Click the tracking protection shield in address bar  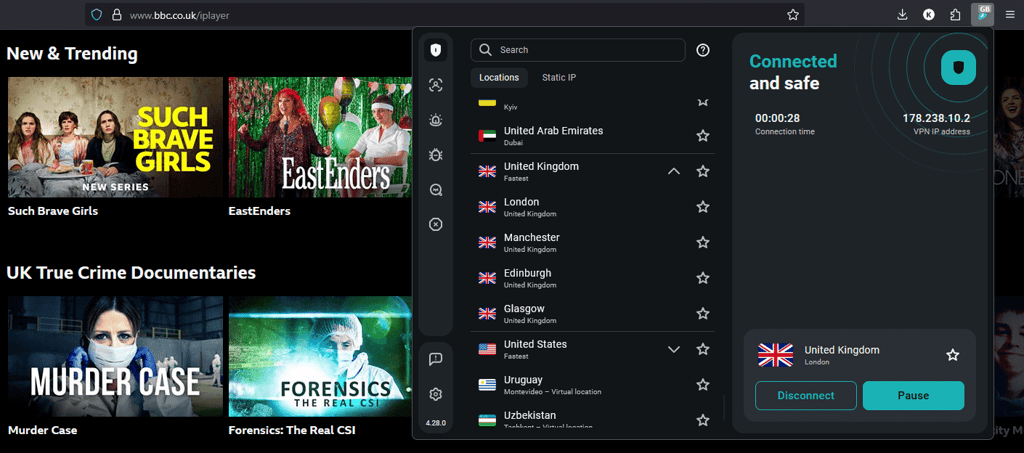pyautogui.click(x=97, y=14)
